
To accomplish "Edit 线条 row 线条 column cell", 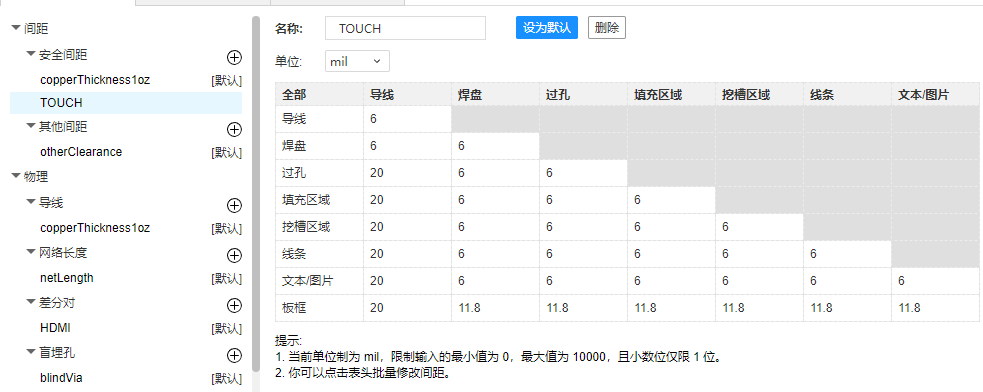I will 848,254.
